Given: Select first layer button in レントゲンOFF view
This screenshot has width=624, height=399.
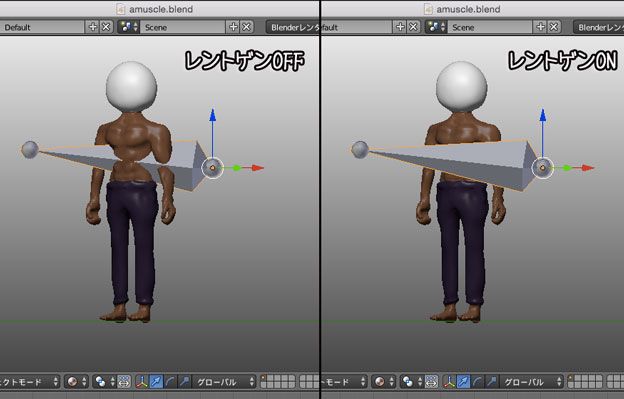Looking at the screenshot, I should pos(265,378).
